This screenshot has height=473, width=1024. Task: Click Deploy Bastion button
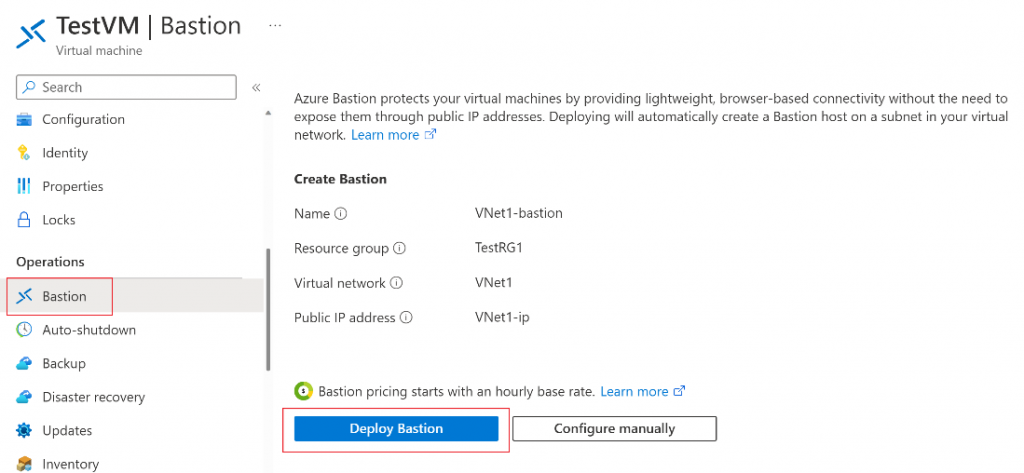396,429
